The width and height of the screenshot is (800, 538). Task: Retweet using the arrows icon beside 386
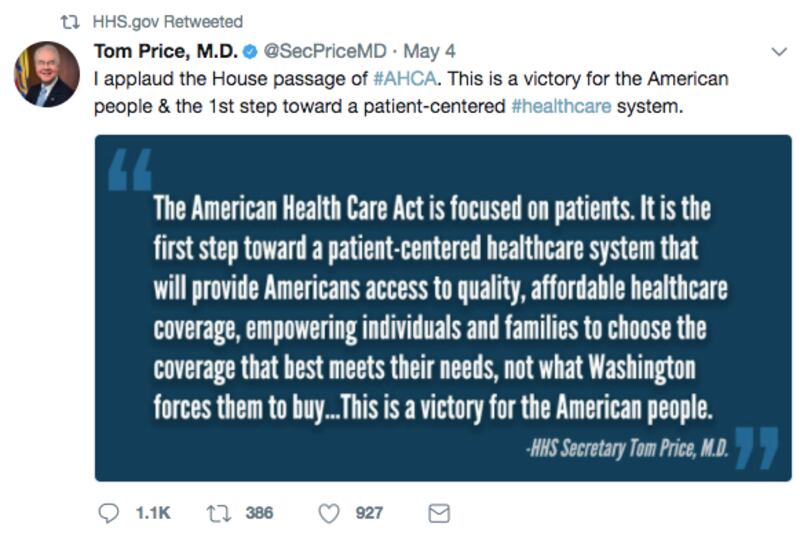[x=216, y=513]
